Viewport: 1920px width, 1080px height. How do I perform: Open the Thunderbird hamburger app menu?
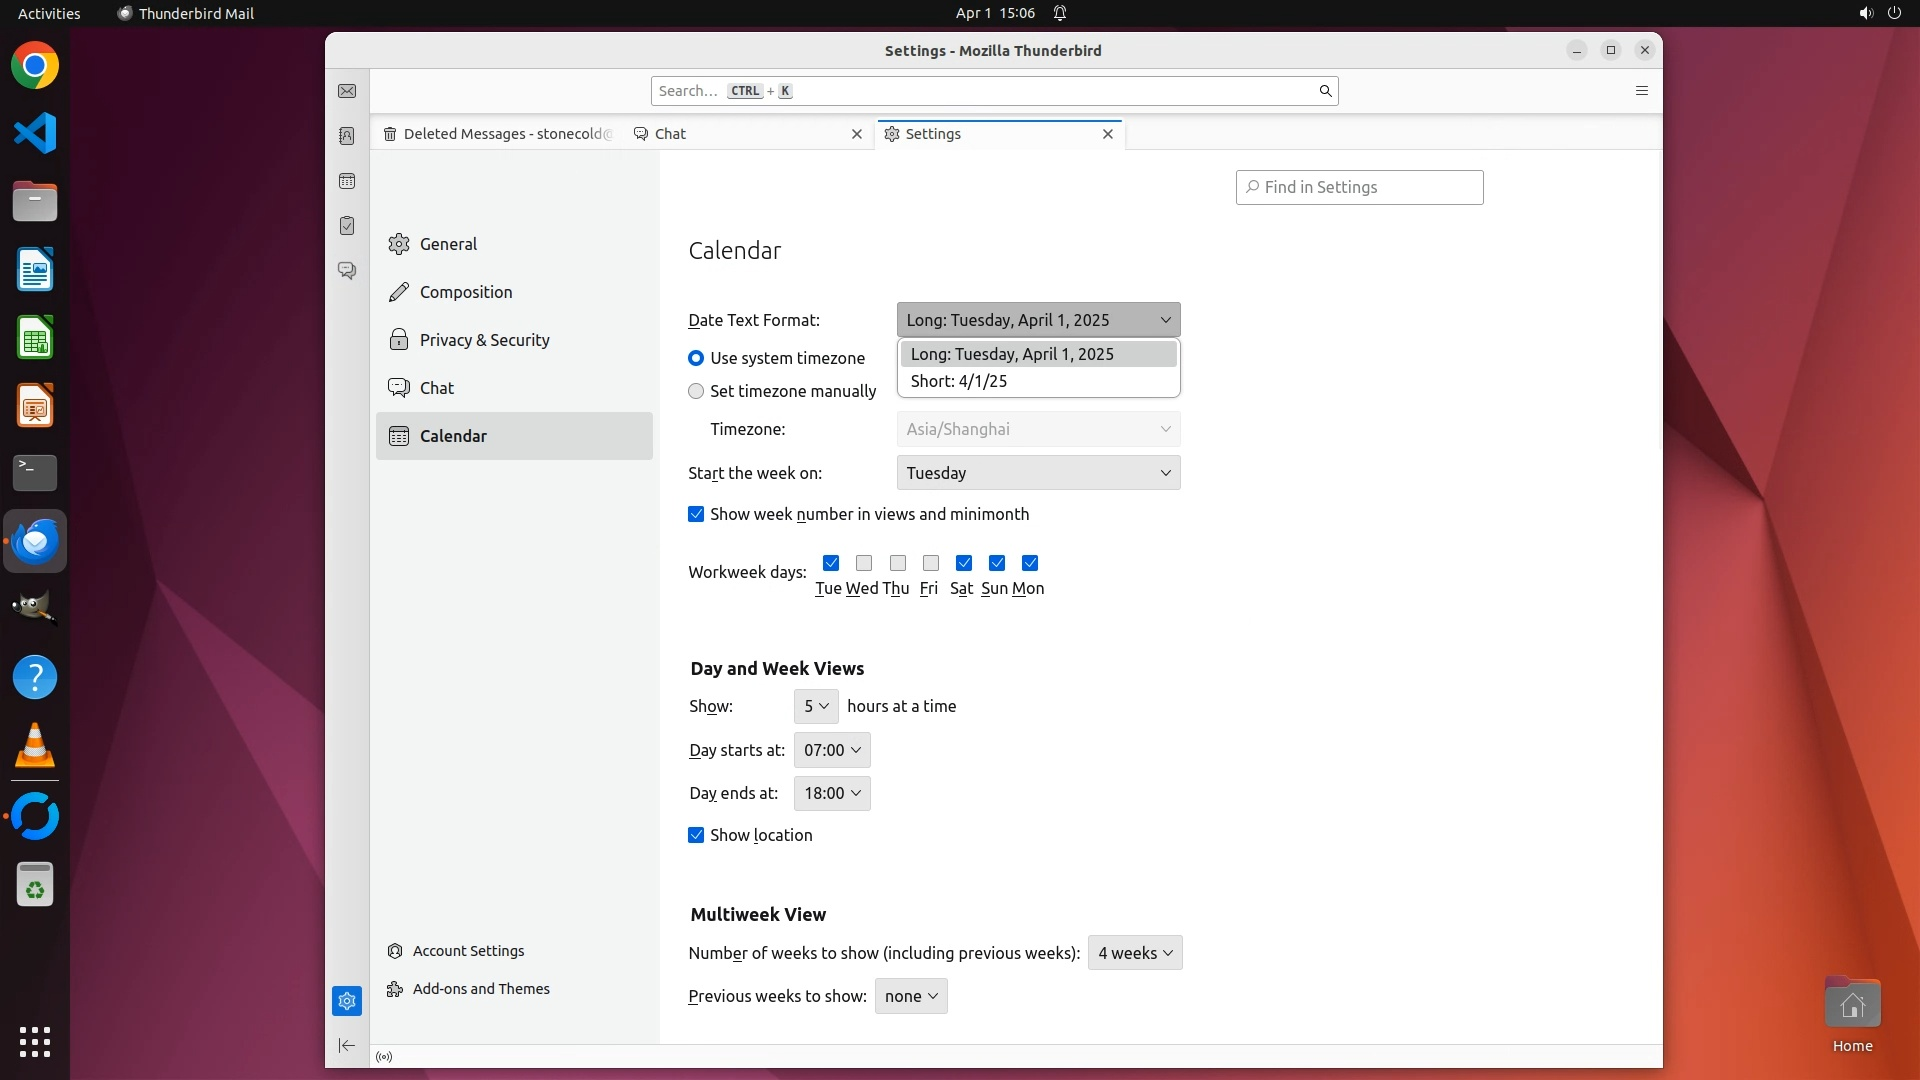tap(1641, 91)
